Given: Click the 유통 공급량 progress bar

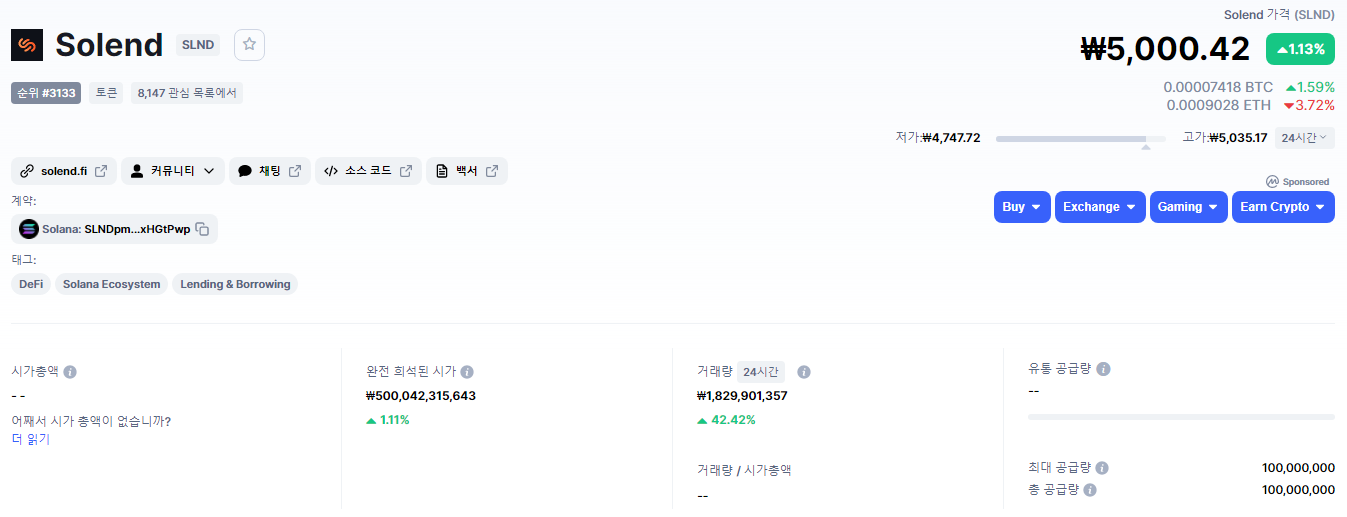Looking at the screenshot, I should click(1181, 416).
